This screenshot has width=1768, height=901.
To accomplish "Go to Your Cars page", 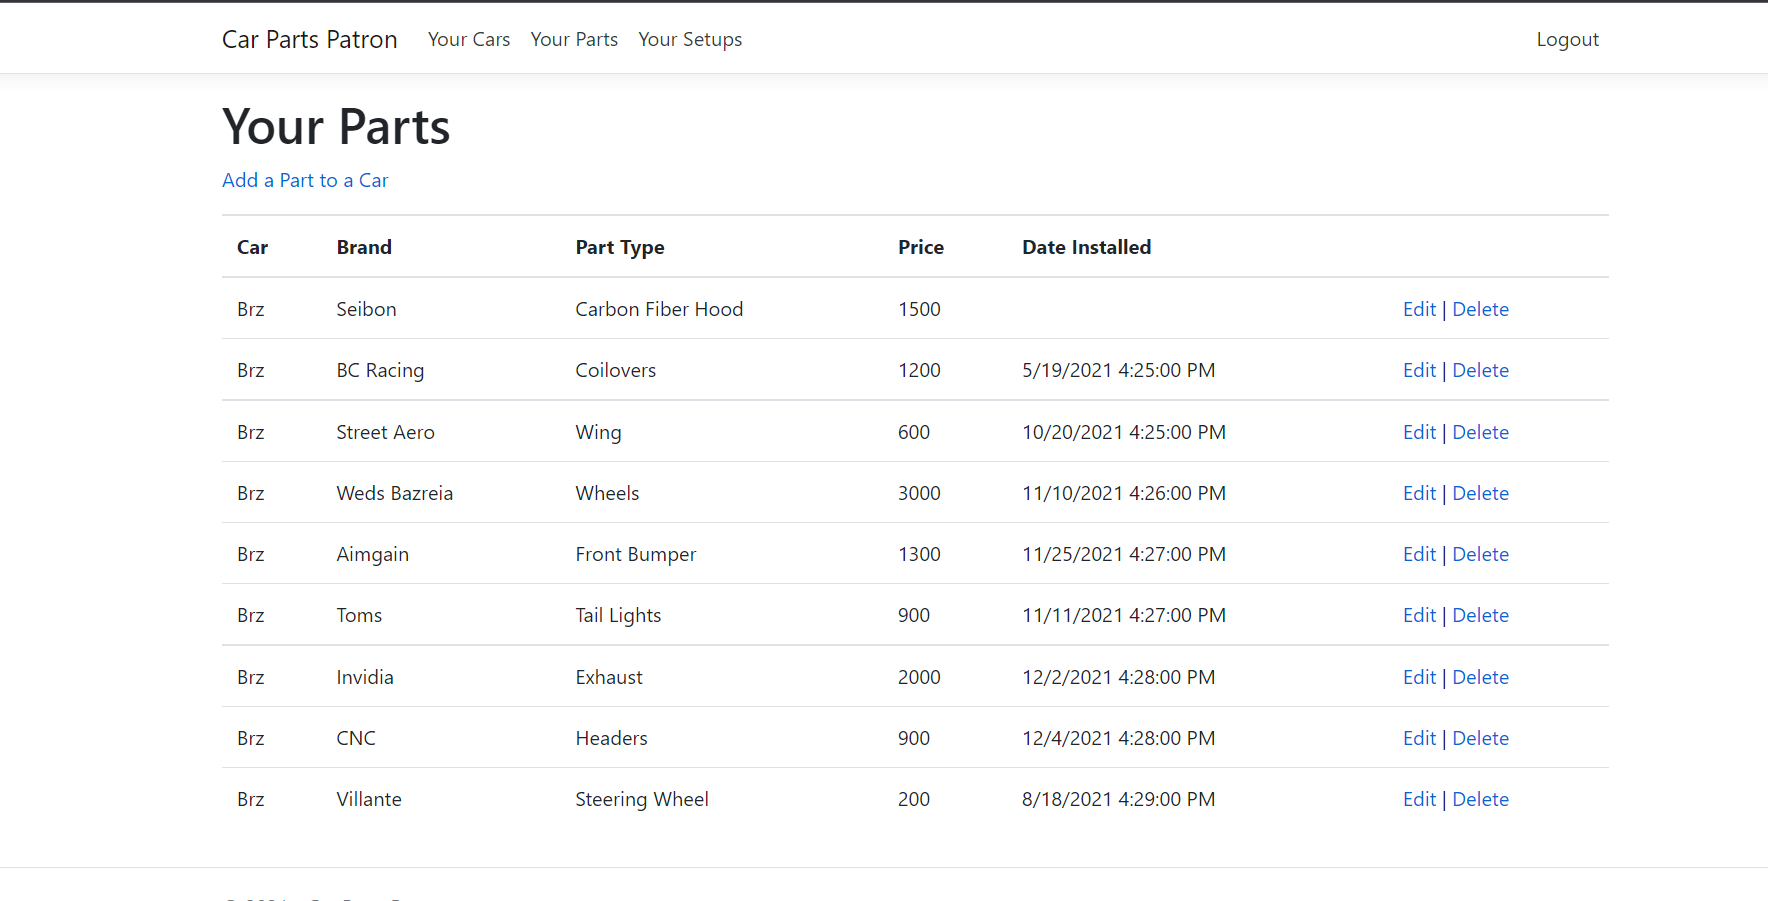I will tap(468, 39).
